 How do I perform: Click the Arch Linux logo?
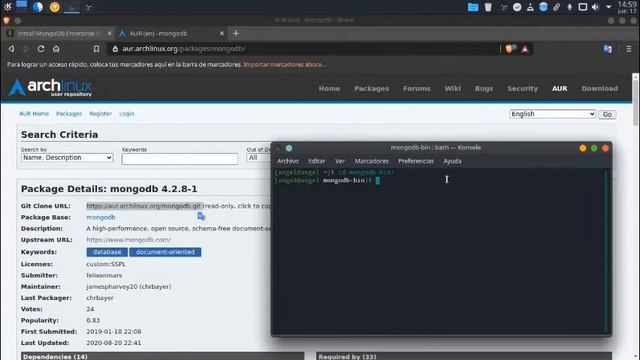pyautogui.click(x=50, y=87)
